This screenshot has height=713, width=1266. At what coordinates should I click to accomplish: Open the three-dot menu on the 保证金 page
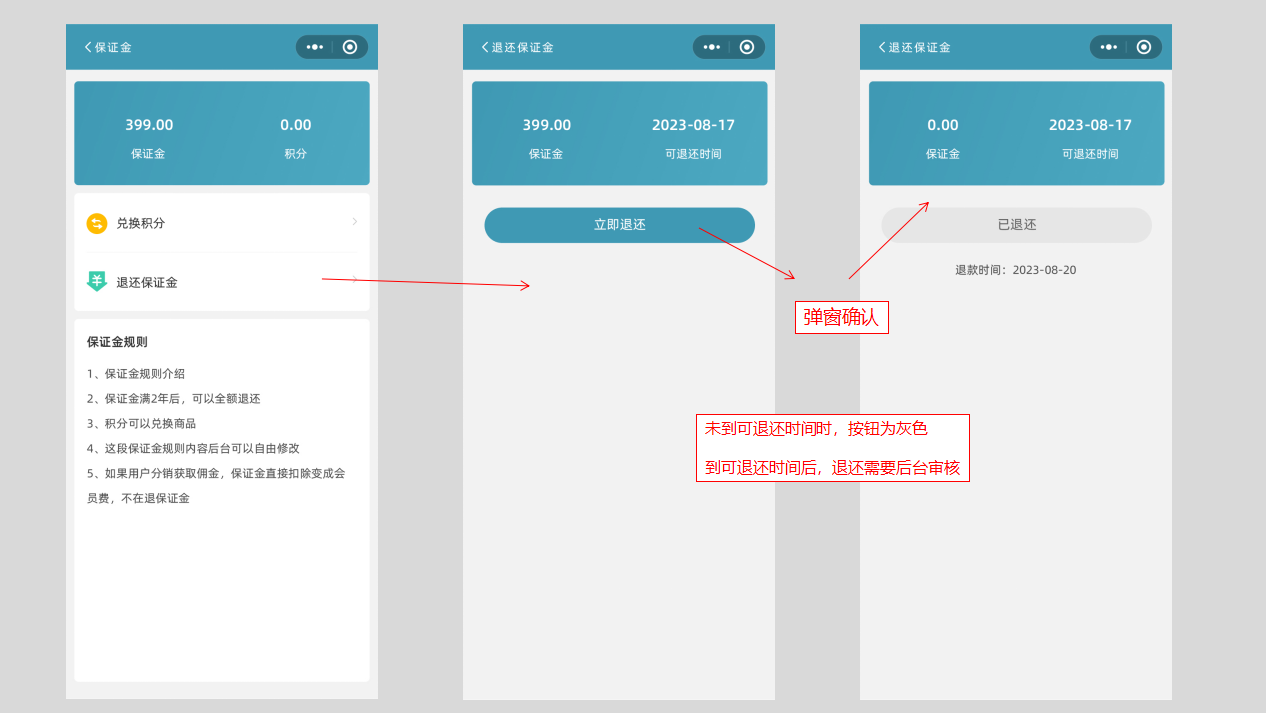[314, 47]
